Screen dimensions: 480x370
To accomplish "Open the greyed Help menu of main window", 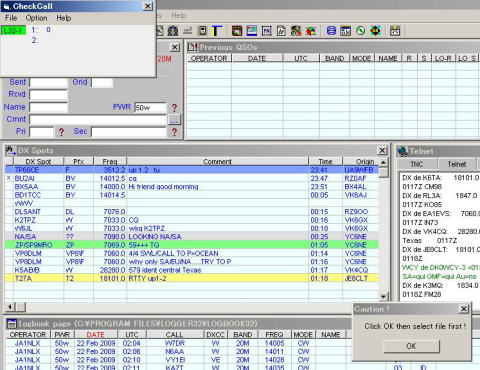I will pyautogui.click(x=179, y=15).
